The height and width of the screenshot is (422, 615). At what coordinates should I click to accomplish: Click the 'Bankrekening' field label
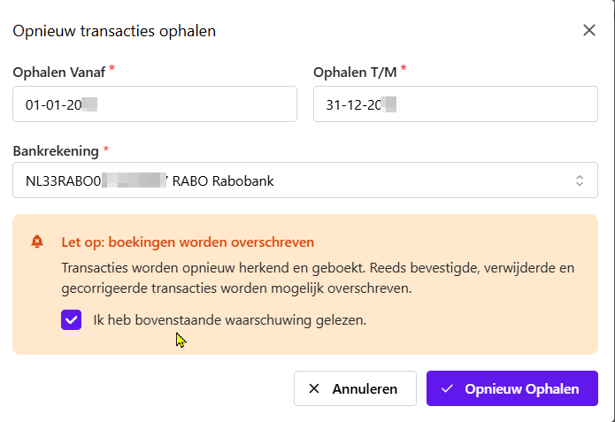click(56, 151)
